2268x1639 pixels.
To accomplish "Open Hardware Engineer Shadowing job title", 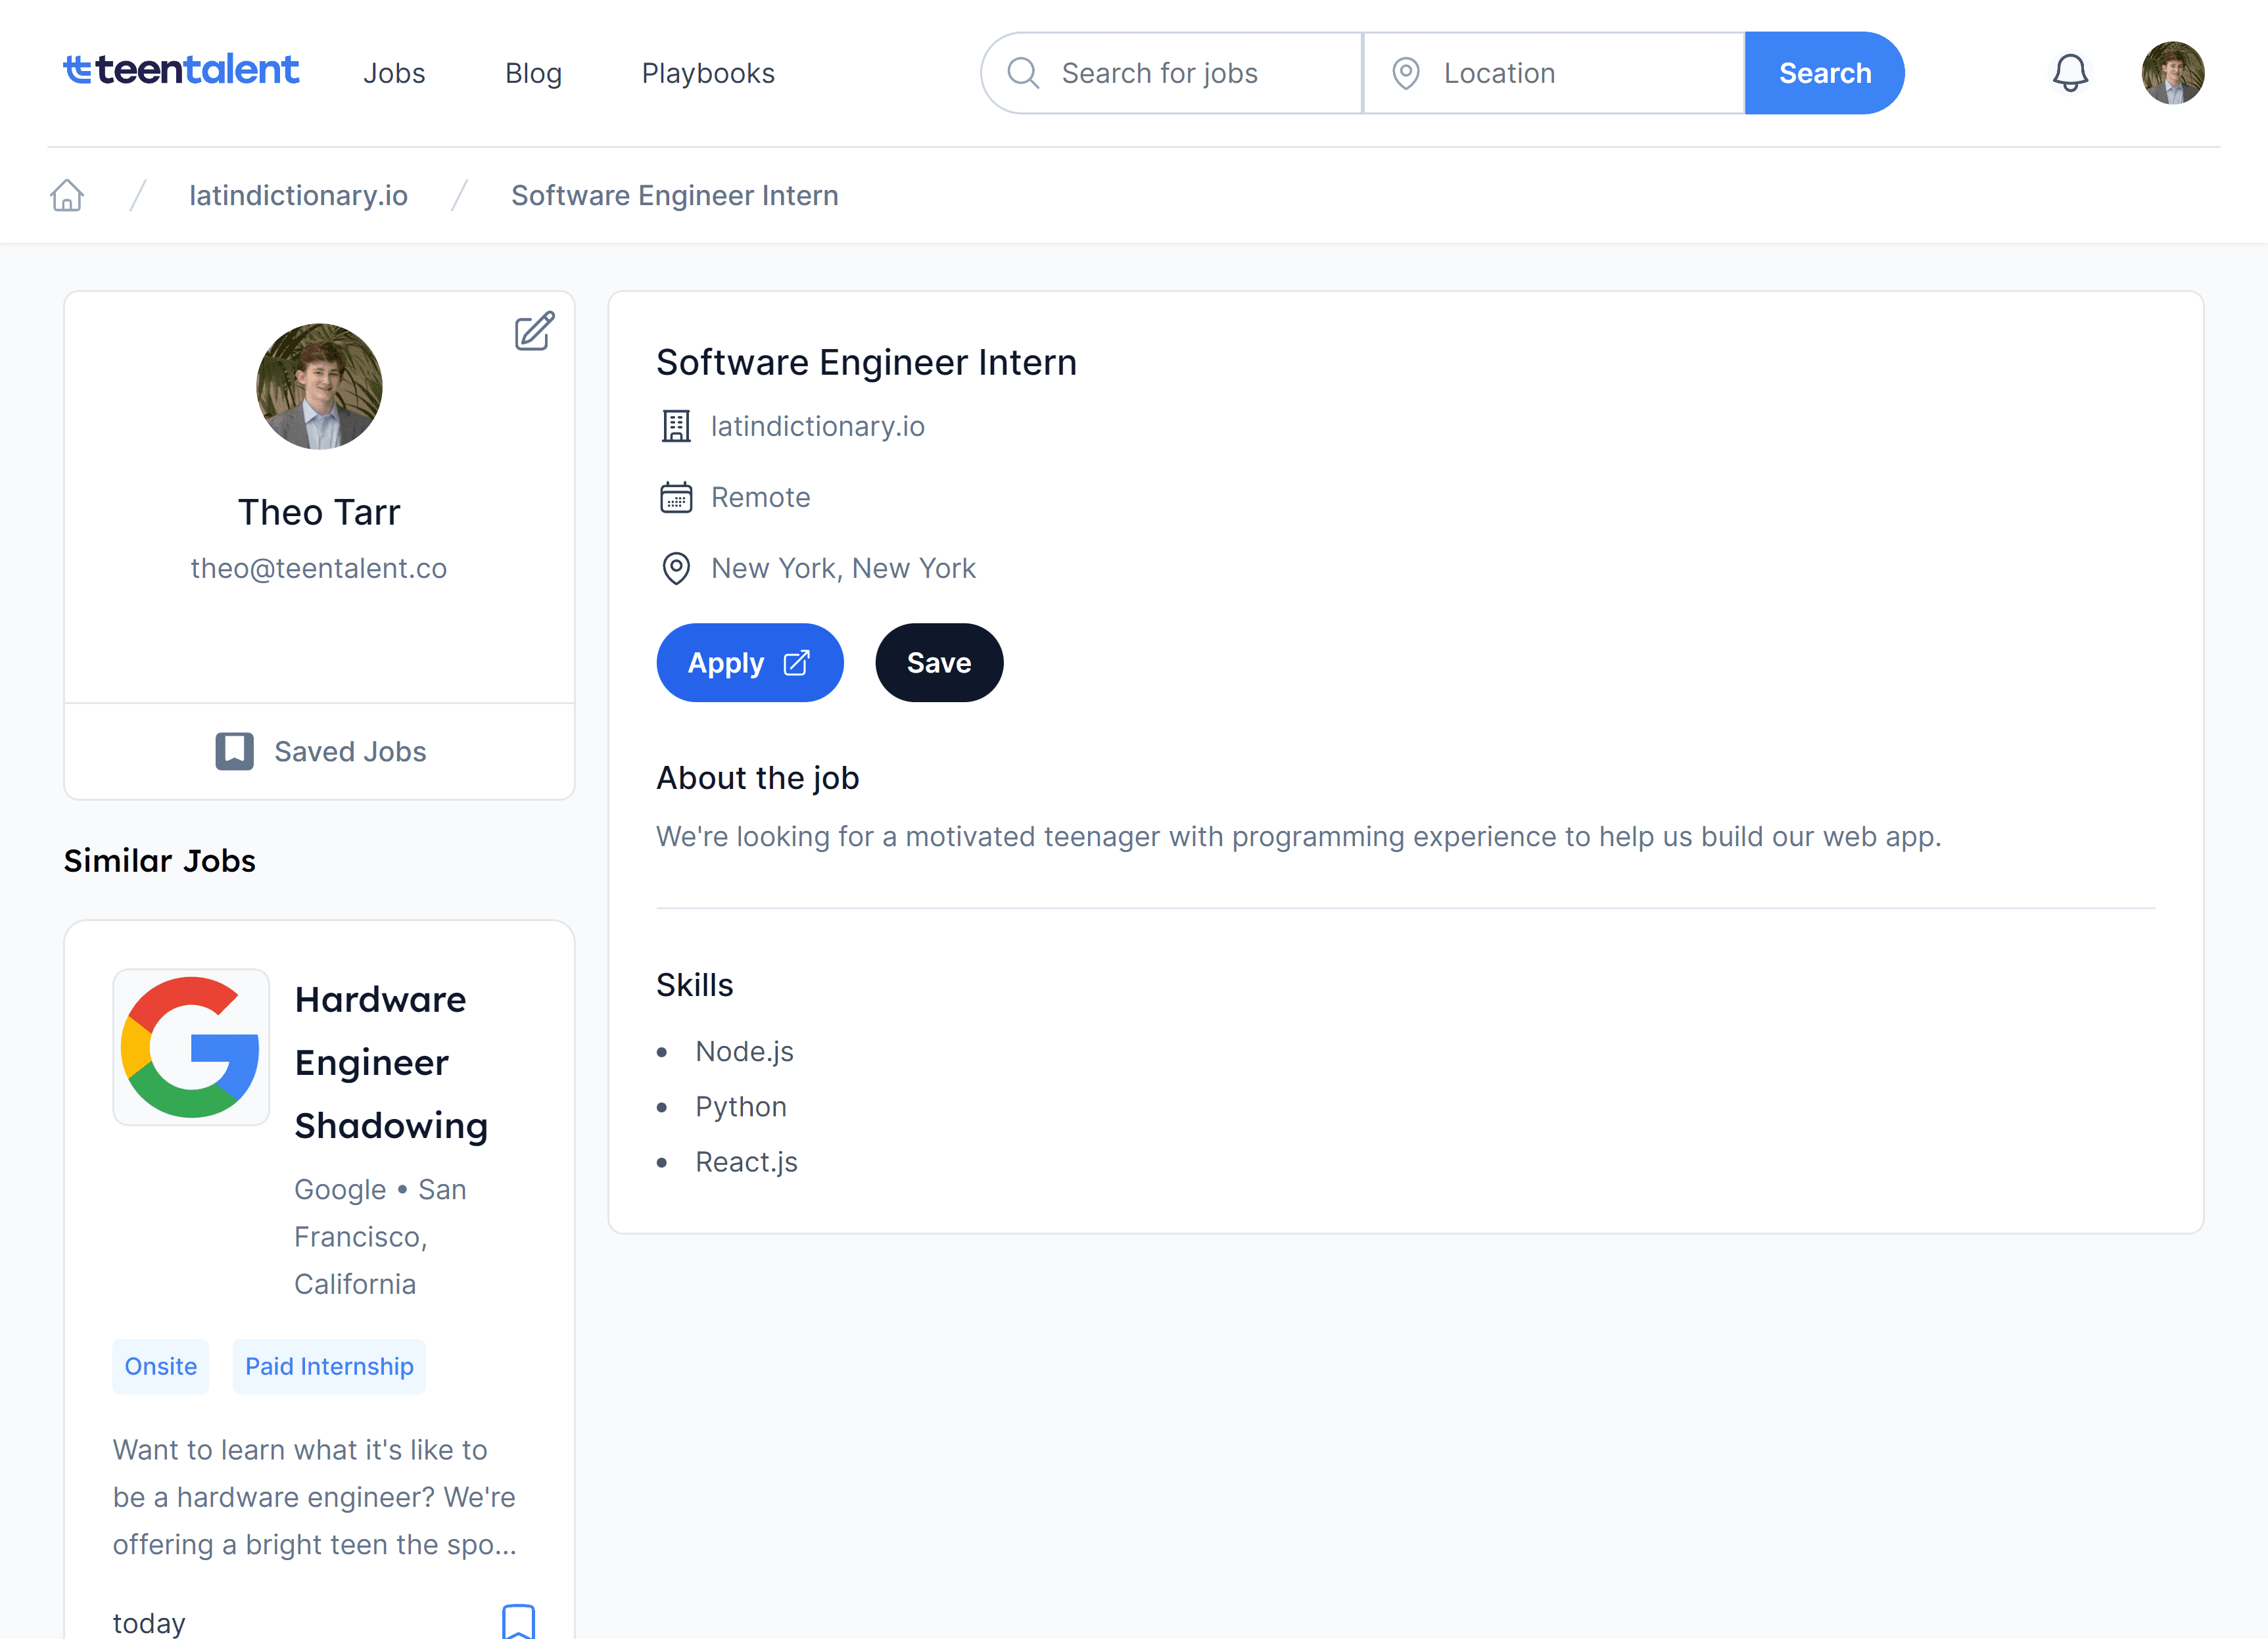I will [x=391, y=1062].
